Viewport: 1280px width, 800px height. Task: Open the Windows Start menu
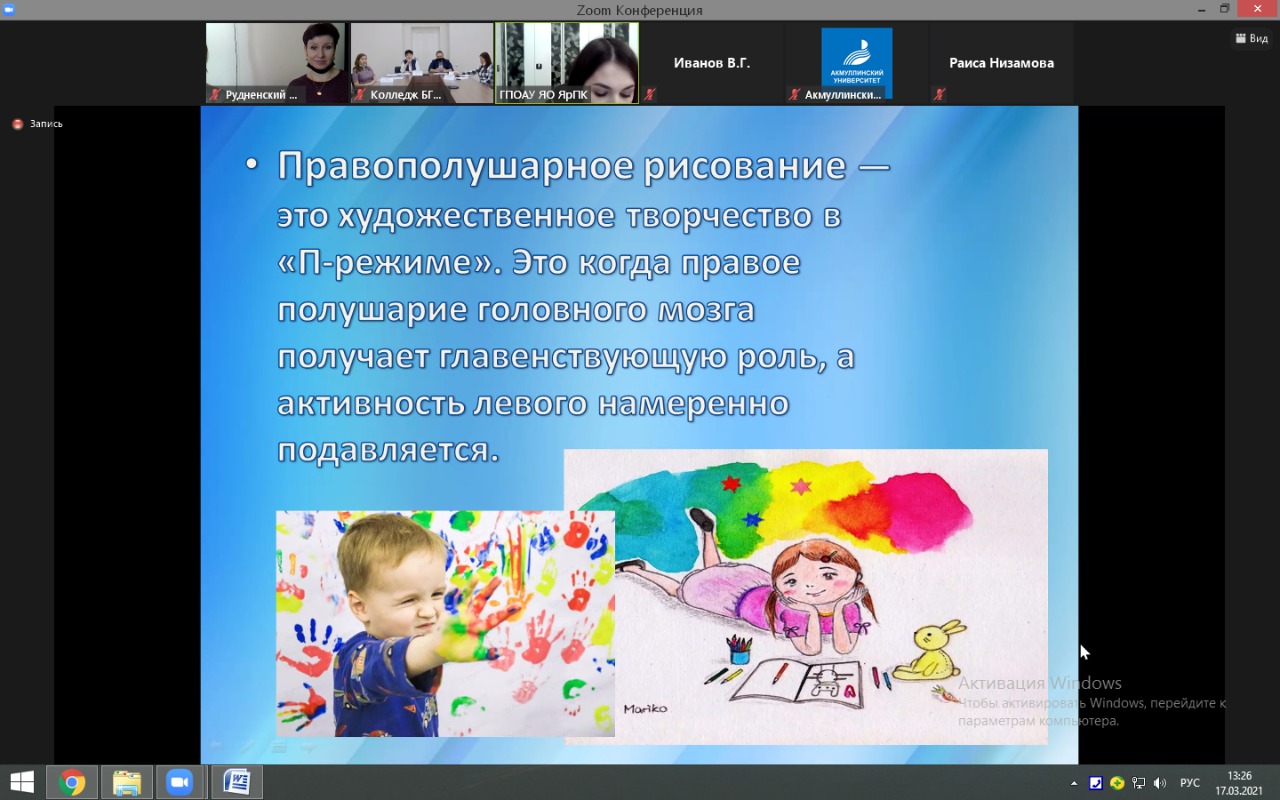pyautogui.click(x=21, y=782)
